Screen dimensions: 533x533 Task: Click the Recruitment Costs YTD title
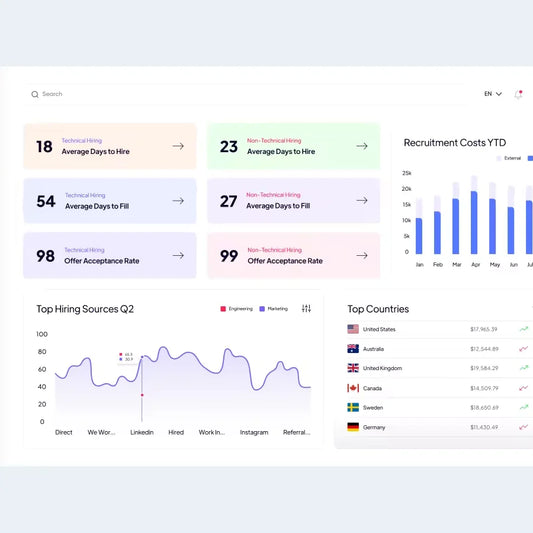point(455,143)
